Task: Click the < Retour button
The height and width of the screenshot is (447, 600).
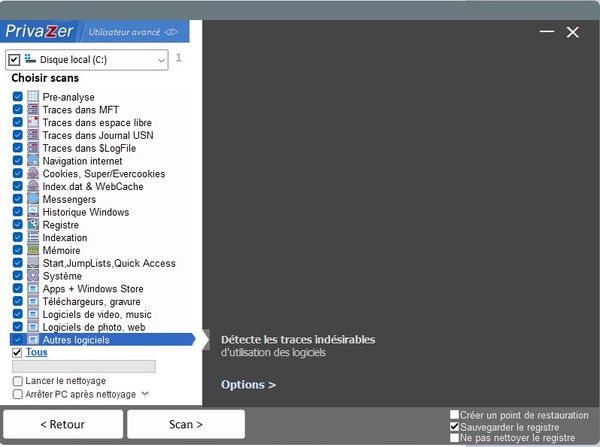Action: tap(62, 424)
